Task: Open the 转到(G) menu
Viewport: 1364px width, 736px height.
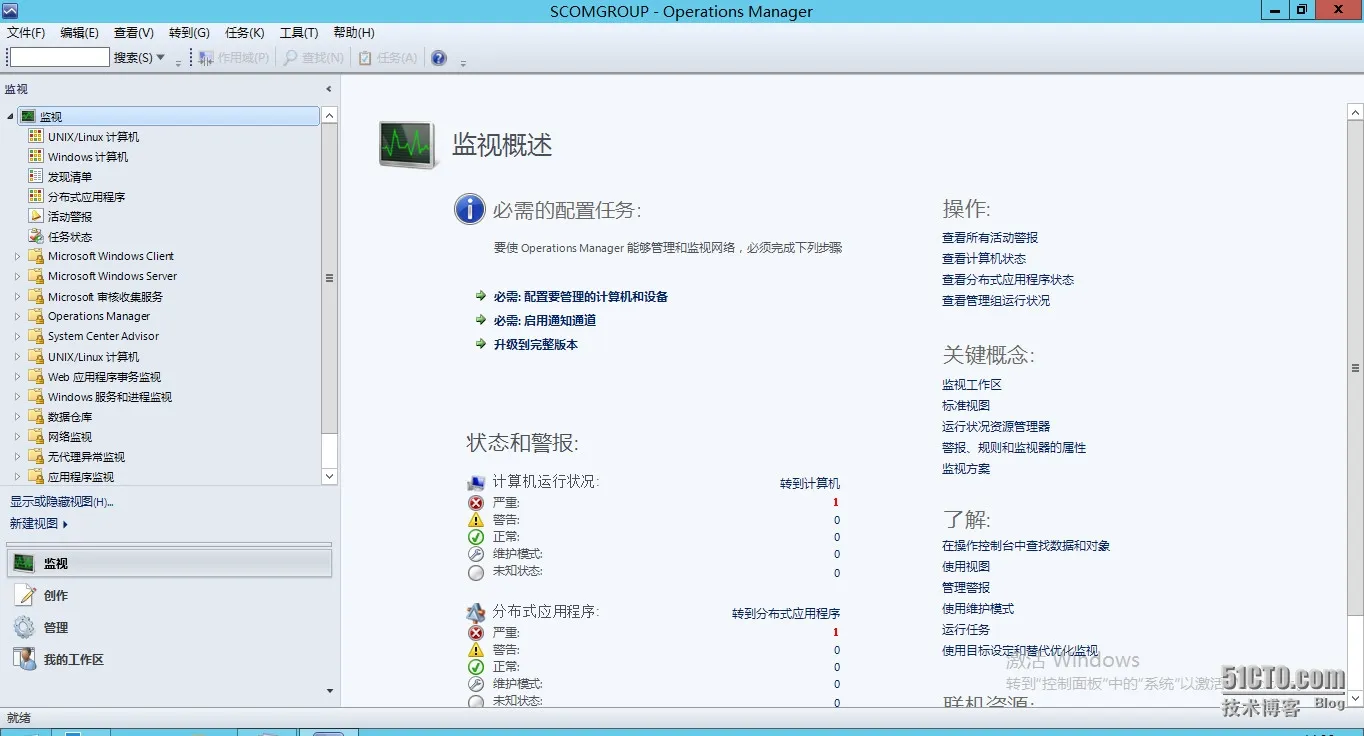Action: pos(189,33)
